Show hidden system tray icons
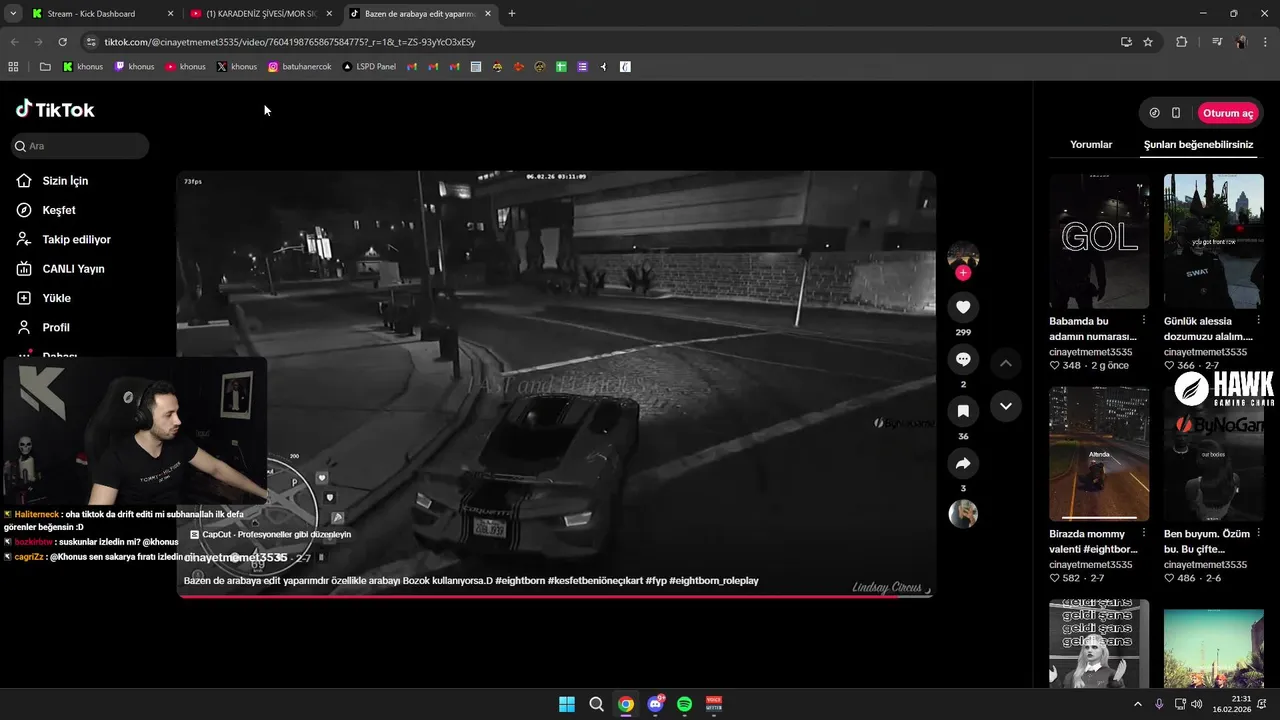This screenshot has height=720, width=1280. point(1137,704)
